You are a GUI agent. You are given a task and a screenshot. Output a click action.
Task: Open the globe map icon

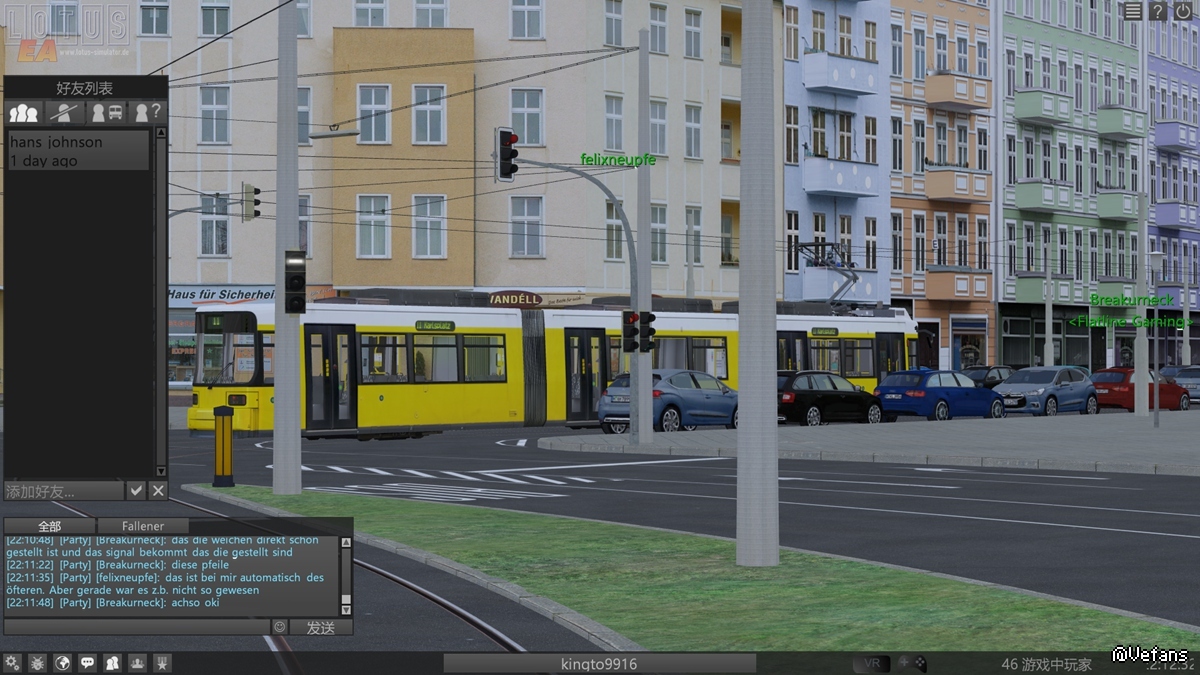coord(63,663)
